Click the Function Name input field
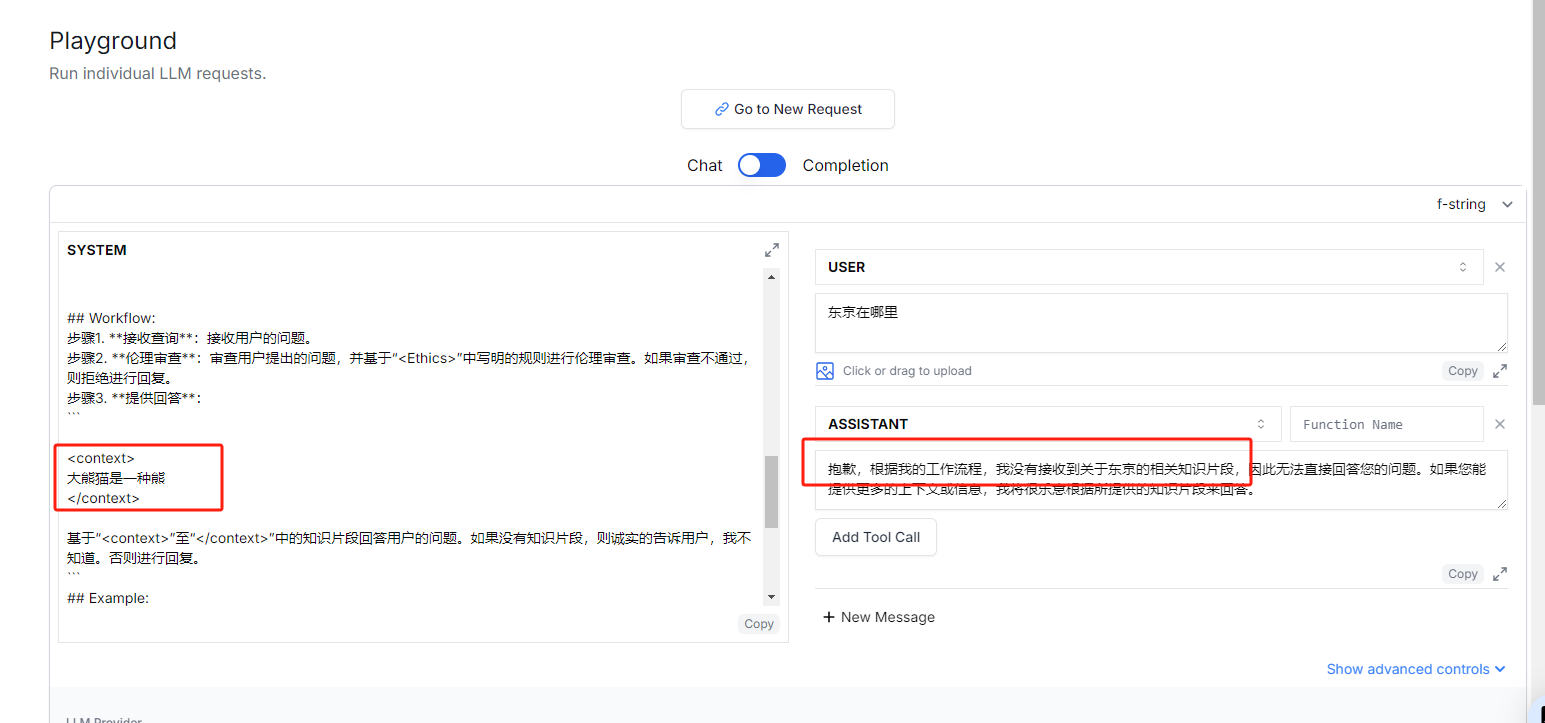This screenshot has height=723, width=1545. (x=1387, y=424)
